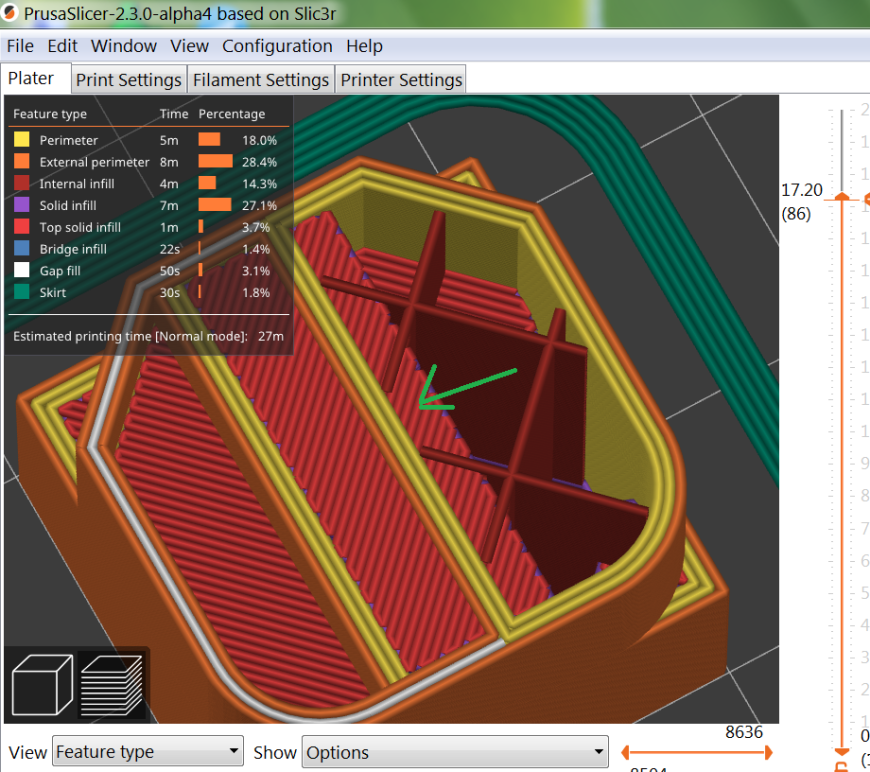This screenshot has width=870, height=772.
Task: Click the bottom vertical layer slider thumb
Action: click(x=842, y=751)
